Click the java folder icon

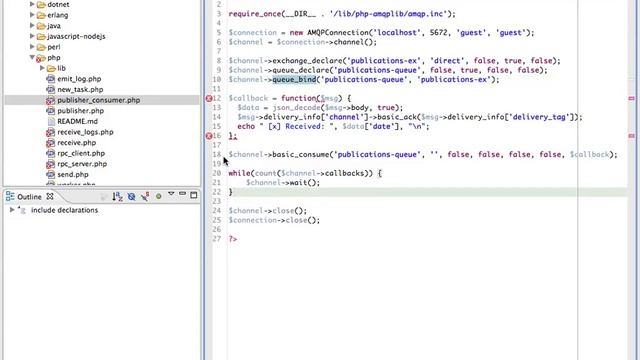tap(41, 26)
